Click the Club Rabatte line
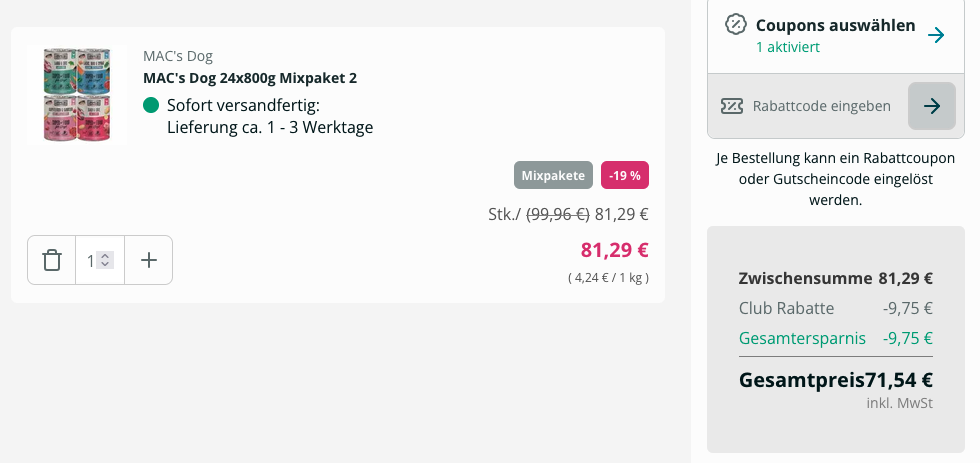This screenshot has width=980, height=463. [x=836, y=308]
